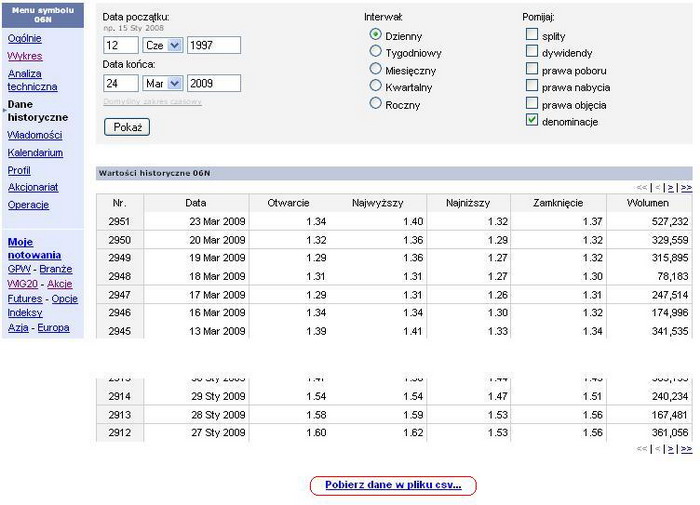Viewport: 700px width, 505px height.
Task: Select the Dzienny interval radio button
Action: click(x=376, y=34)
